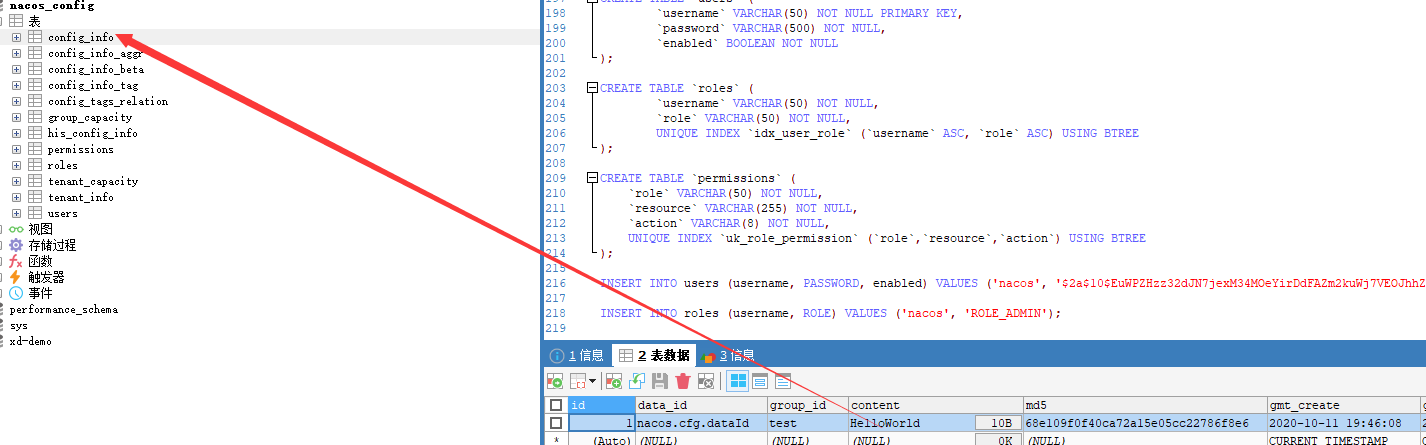Select the sys database
1426x445 pixels.
coord(19,325)
